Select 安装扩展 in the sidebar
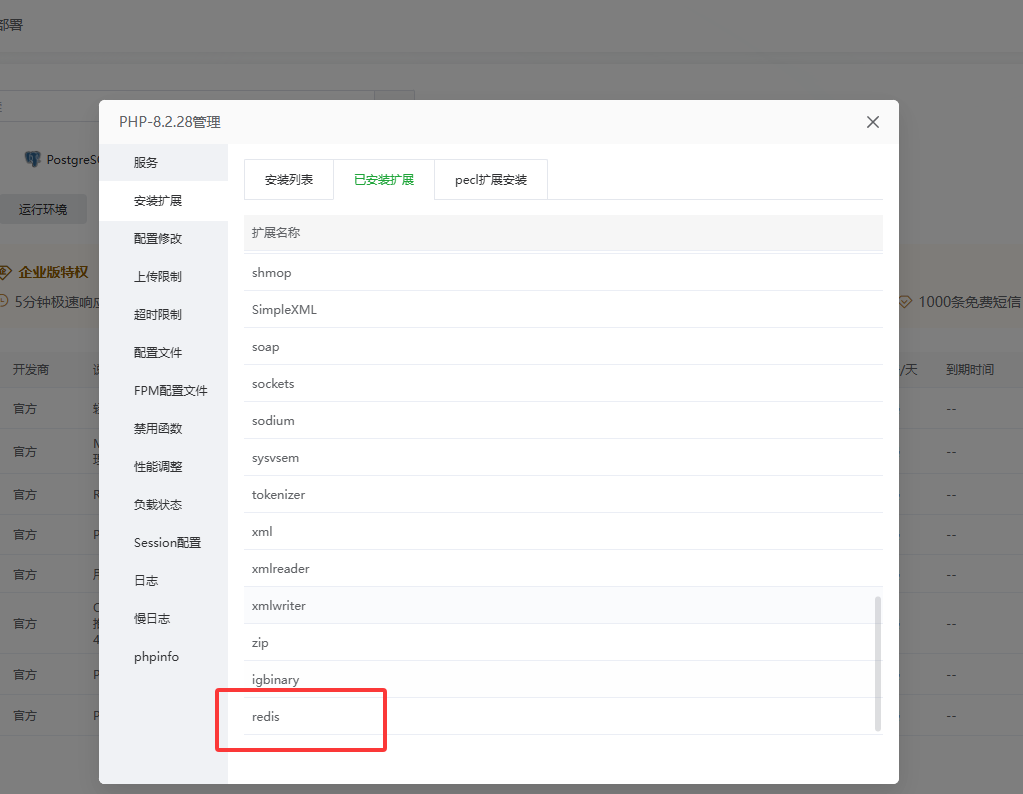The width and height of the screenshot is (1023, 794). 158,201
